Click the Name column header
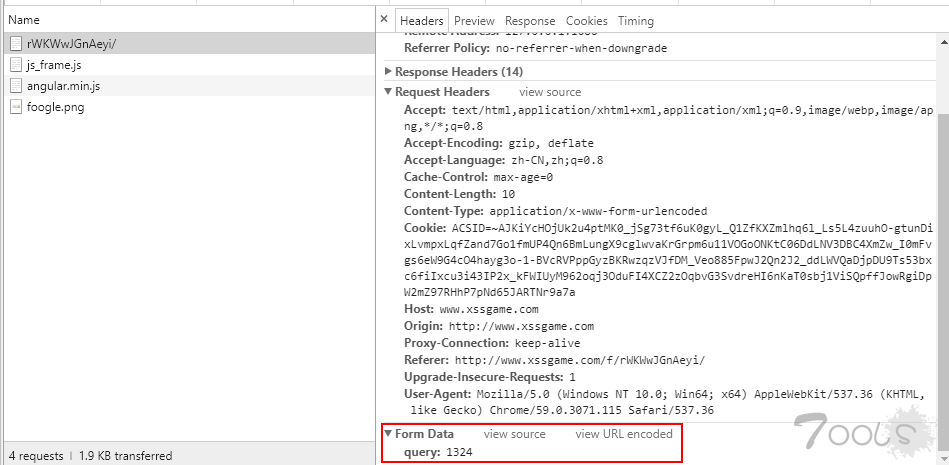The image size is (949, 465). point(189,20)
